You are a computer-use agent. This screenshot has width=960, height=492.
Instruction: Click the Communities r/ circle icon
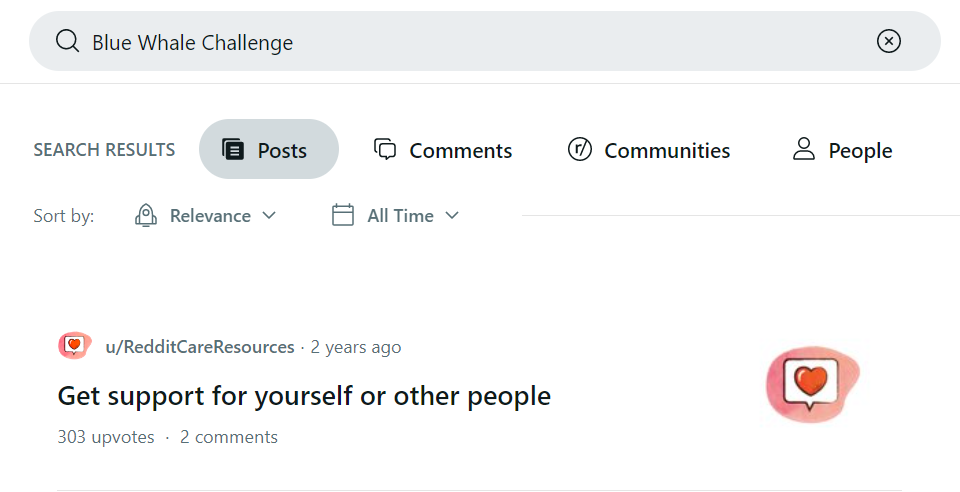[x=580, y=149]
